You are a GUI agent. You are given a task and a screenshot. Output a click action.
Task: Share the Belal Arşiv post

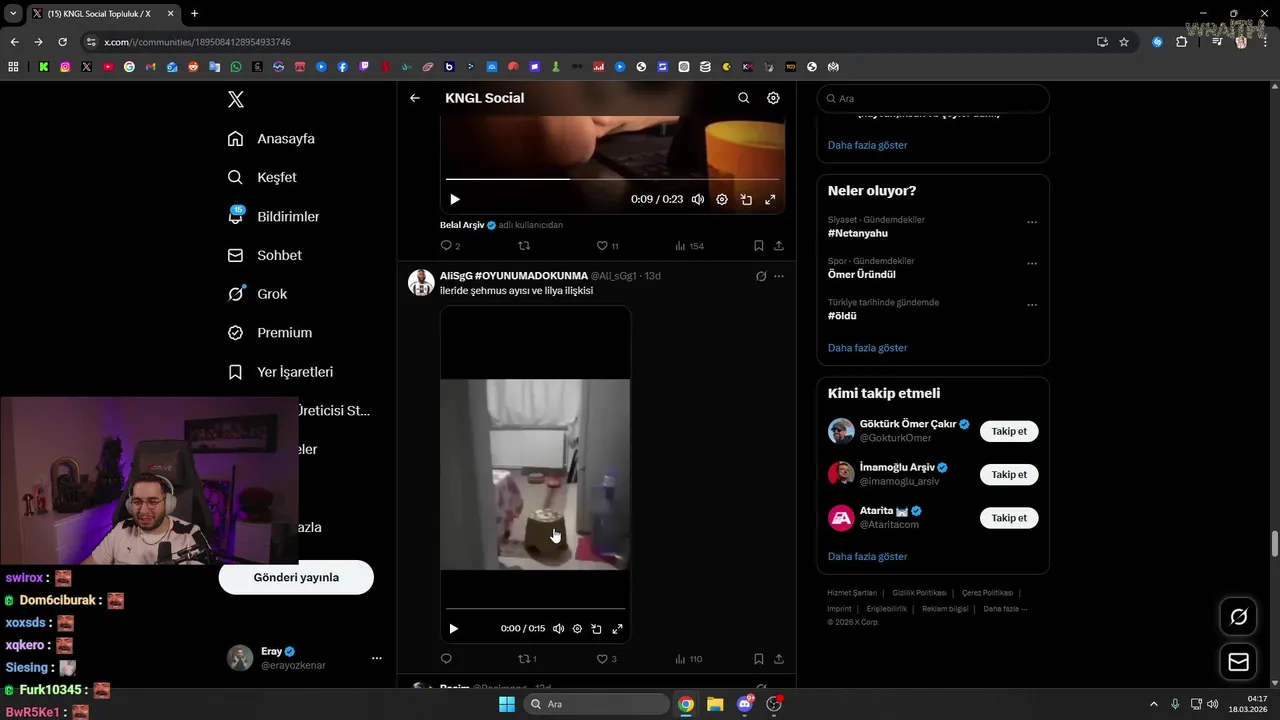tap(778, 245)
